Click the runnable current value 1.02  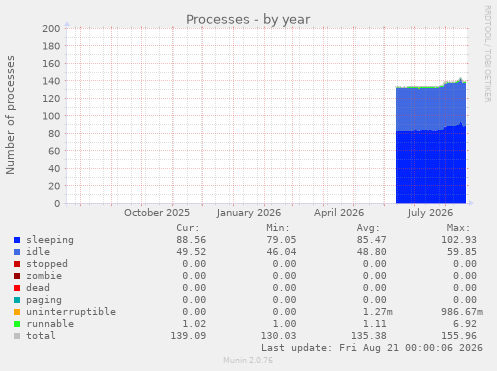(x=194, y=324)
